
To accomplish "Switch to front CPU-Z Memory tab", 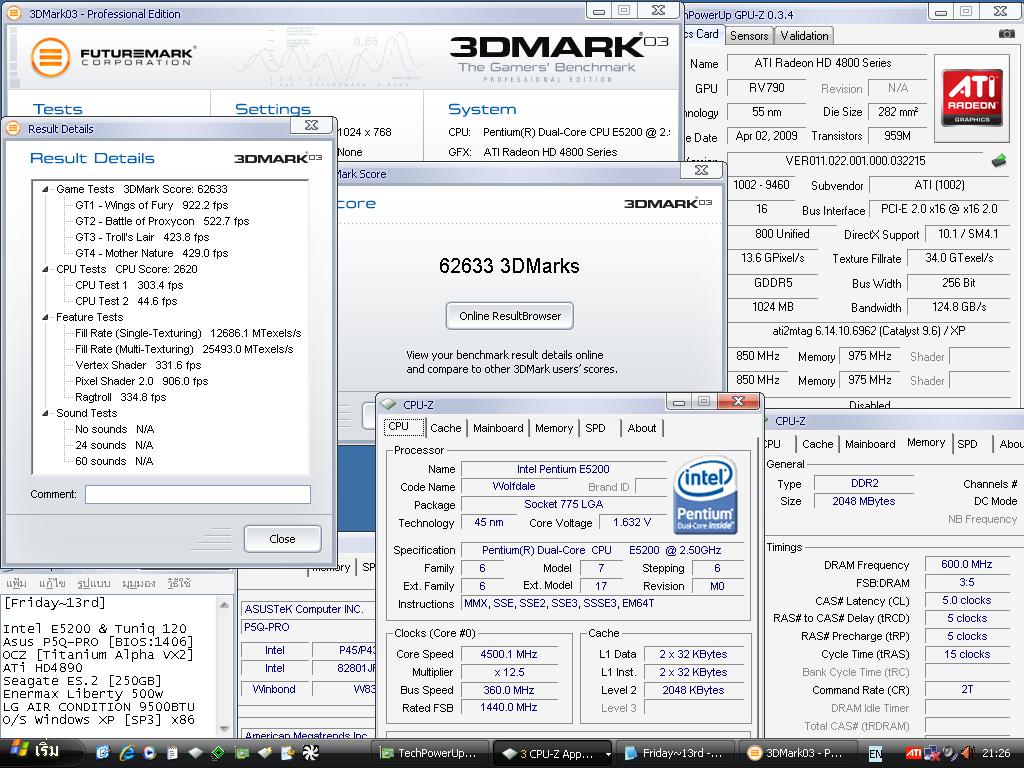I will coord(554,428).
